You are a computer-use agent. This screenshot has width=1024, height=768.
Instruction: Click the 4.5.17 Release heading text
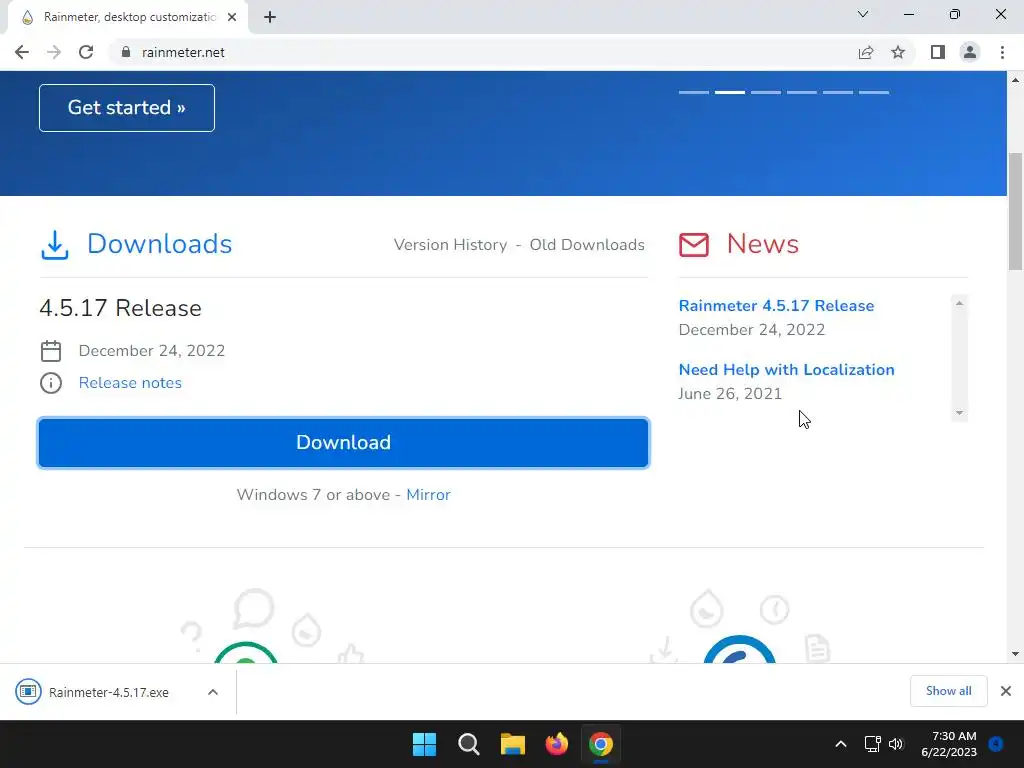click(x=120, y=308)
